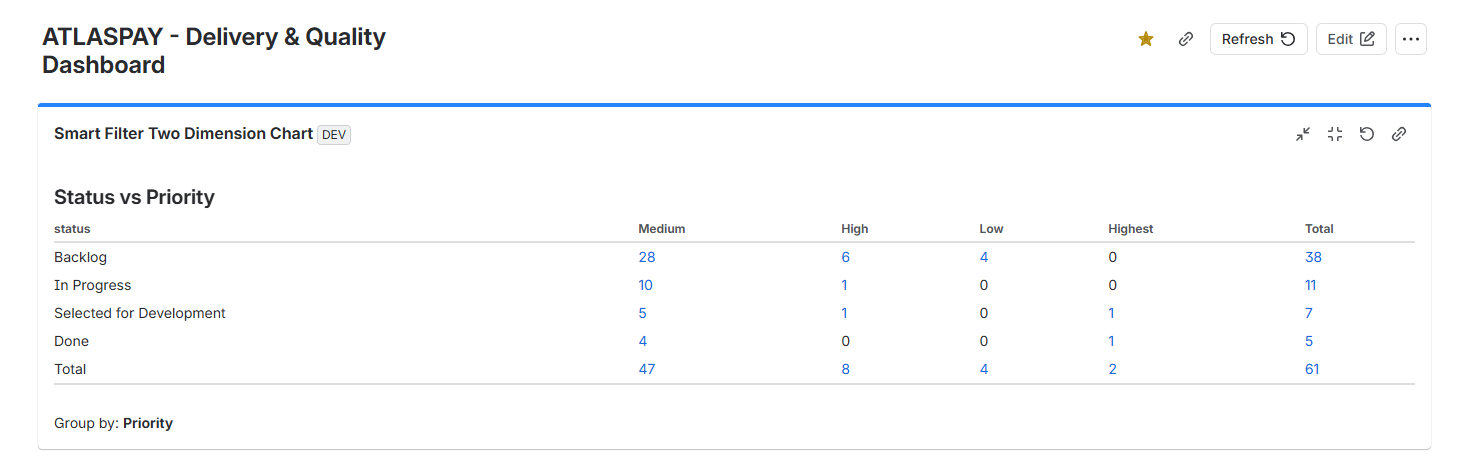Refresh the Smart Filter gadget

[x=1367, y=134]
